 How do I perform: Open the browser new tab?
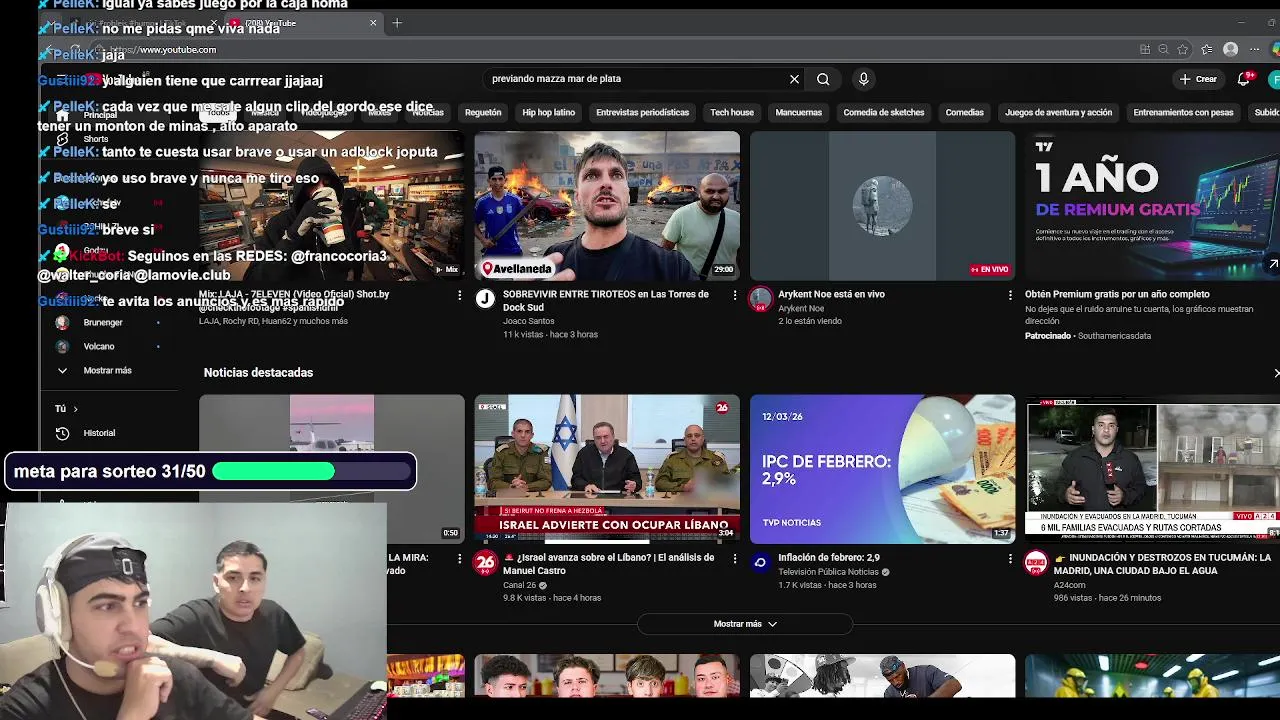pos(397,23)
